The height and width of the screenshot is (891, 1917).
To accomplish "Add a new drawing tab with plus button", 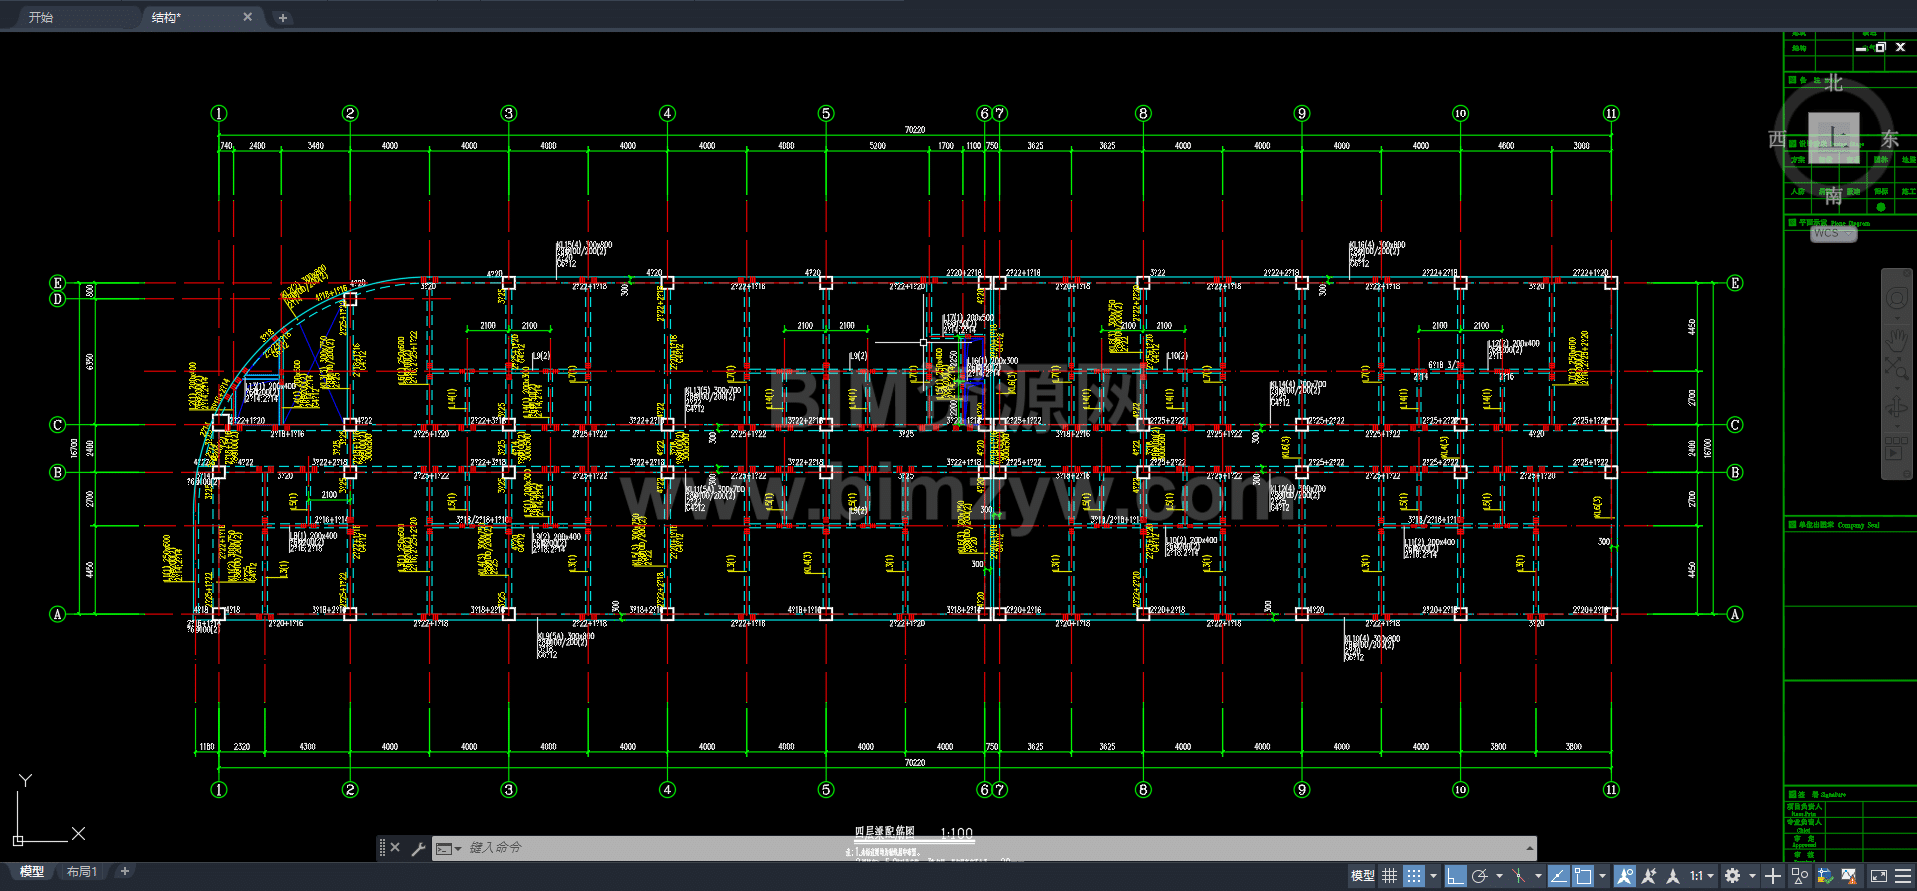I will [283, 17].
